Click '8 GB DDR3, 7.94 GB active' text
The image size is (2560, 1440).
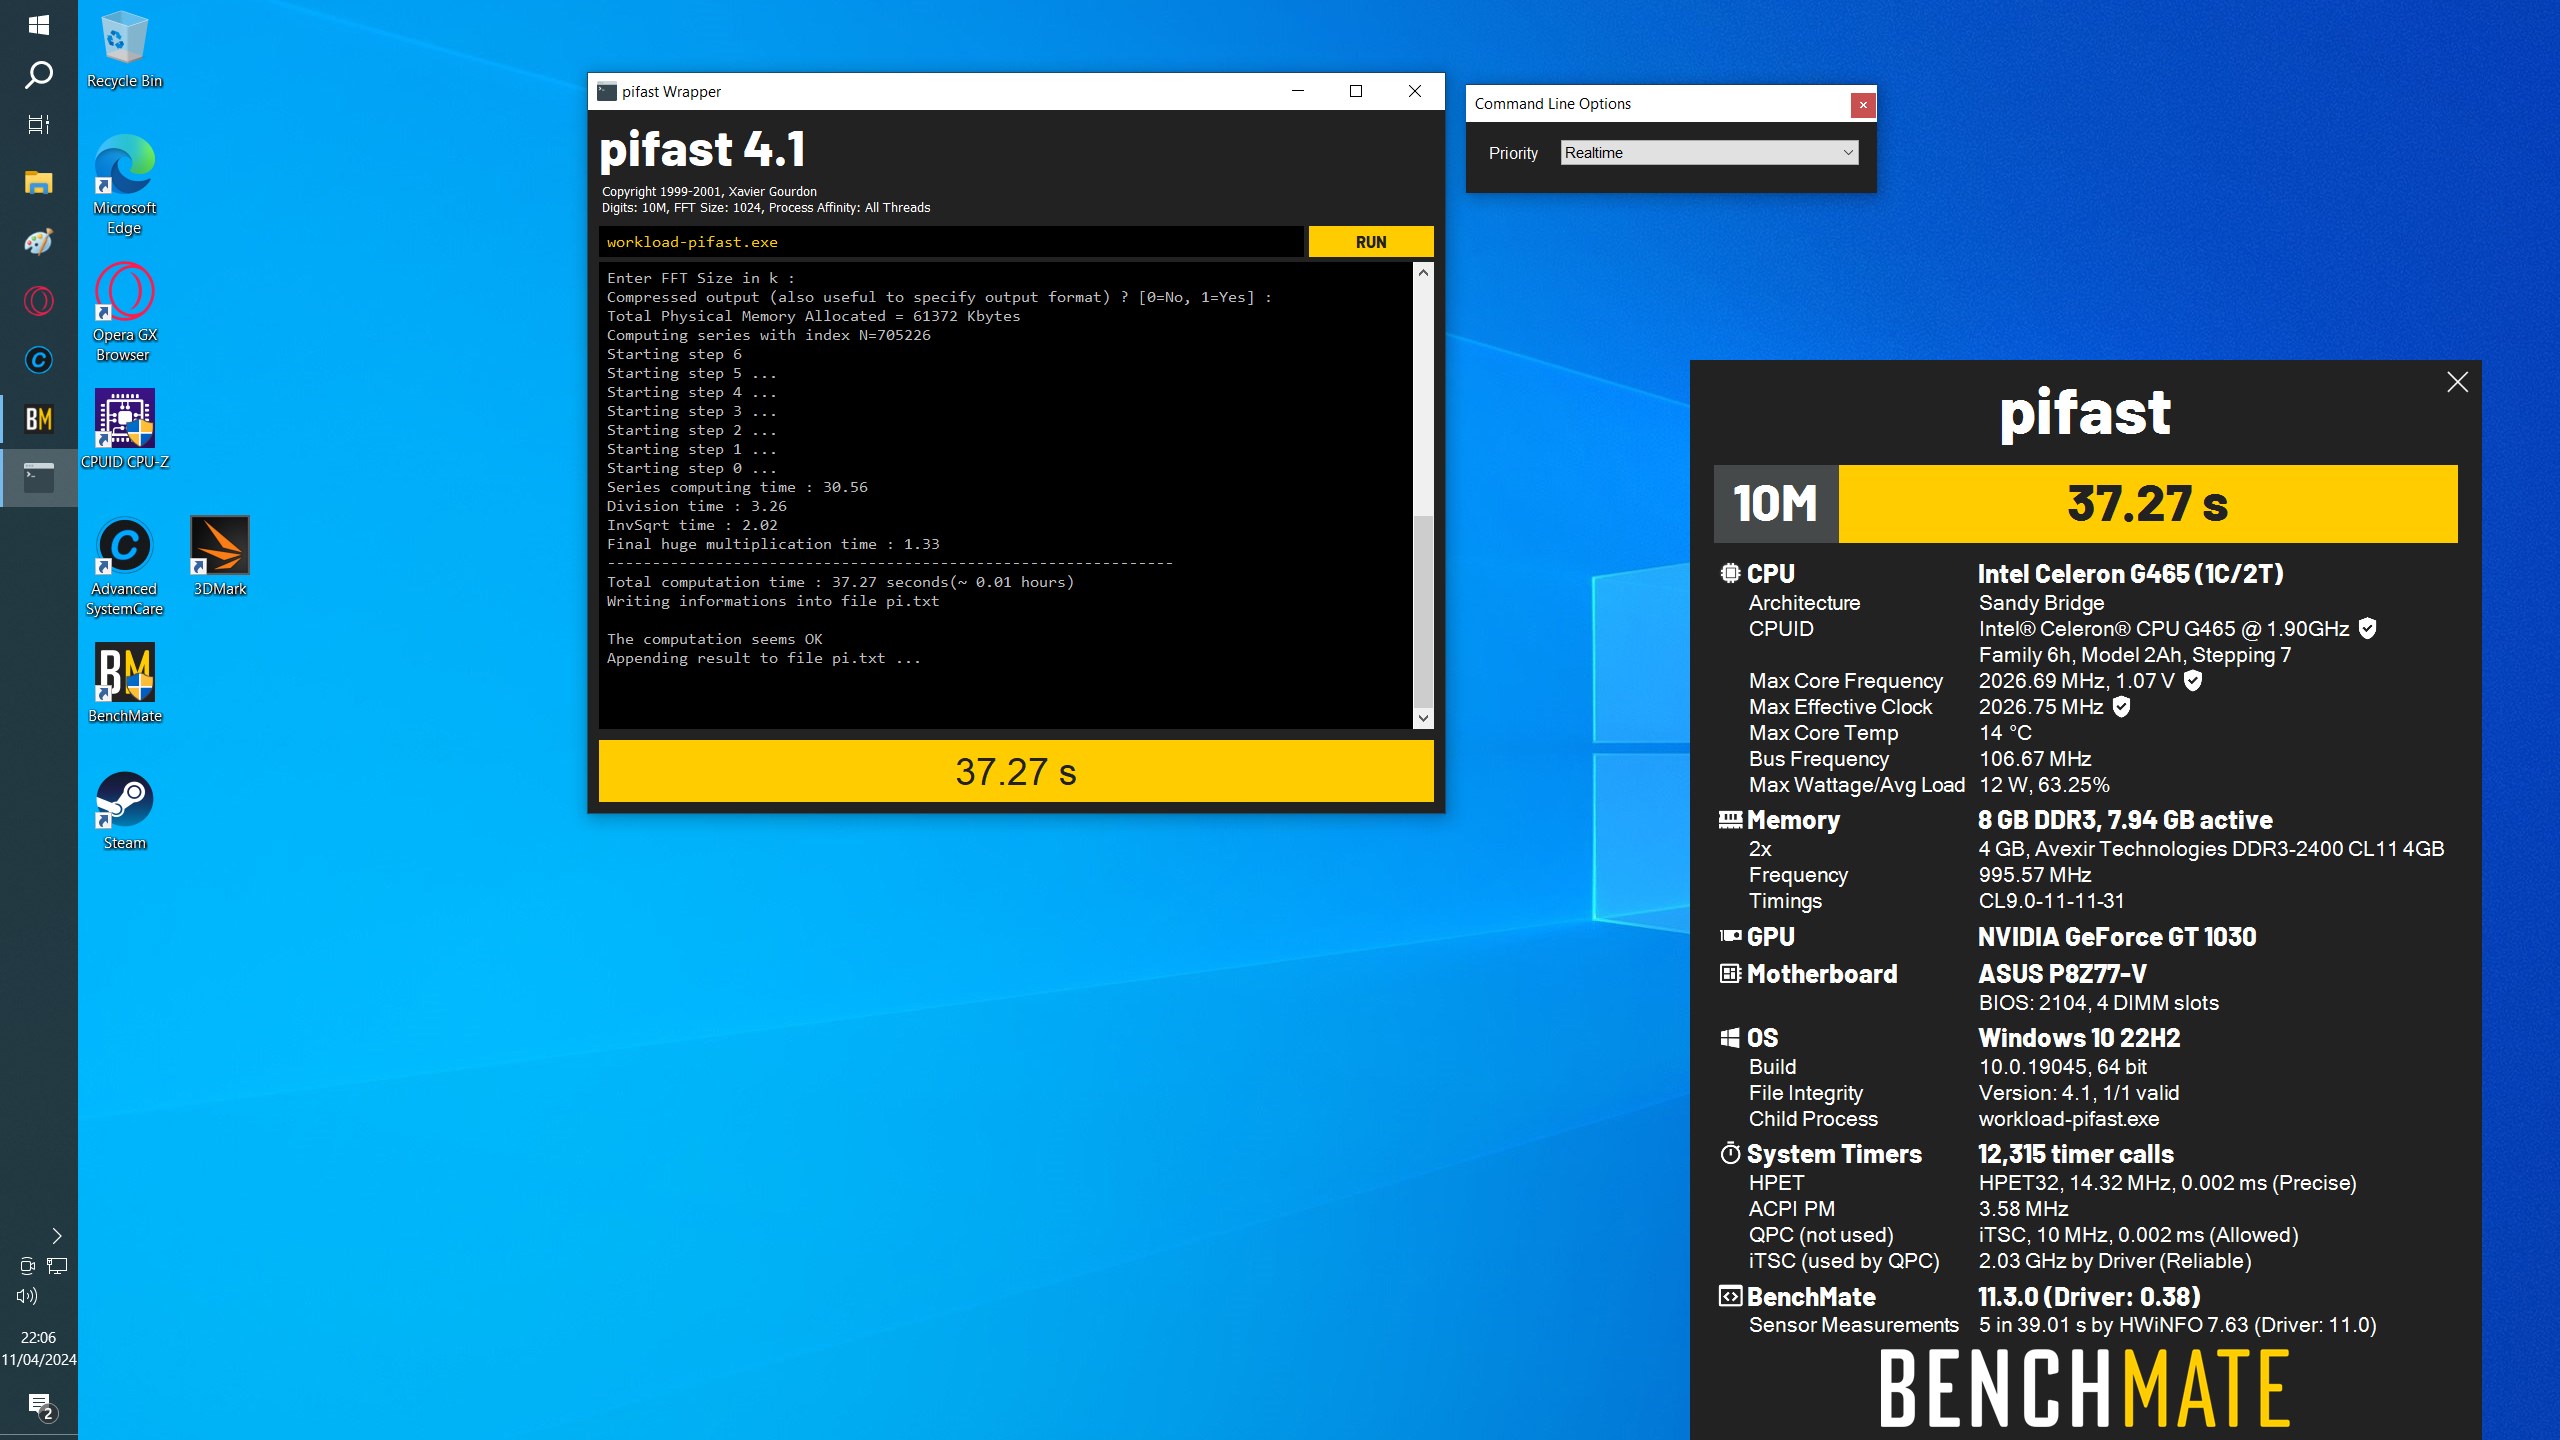(x=2125, y=820)
